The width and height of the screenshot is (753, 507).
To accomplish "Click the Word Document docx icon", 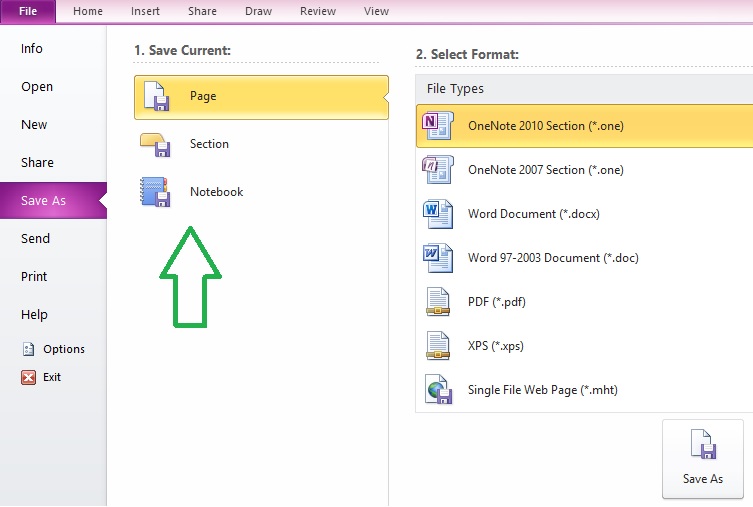I will click(x=438, y=214).
